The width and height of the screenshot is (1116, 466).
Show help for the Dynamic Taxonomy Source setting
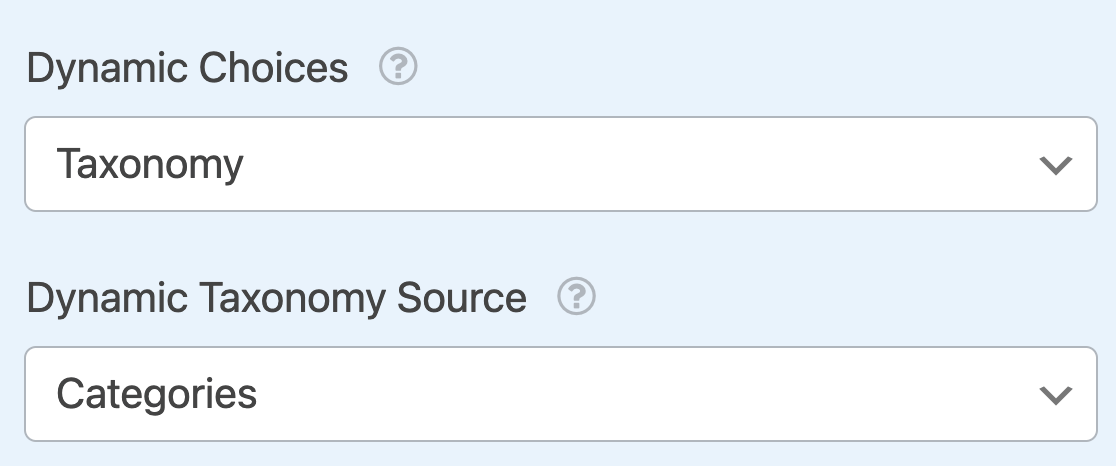click(x=576, y=296)
